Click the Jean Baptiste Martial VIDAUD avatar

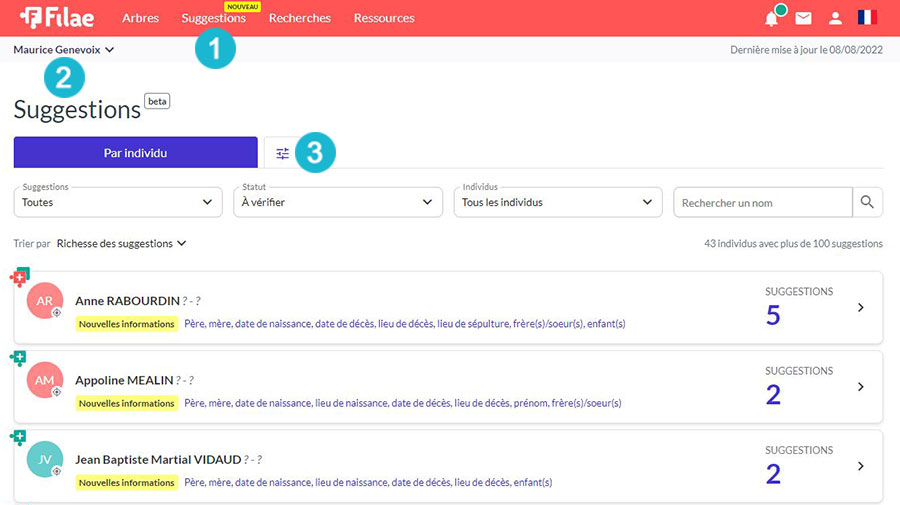[x=45, y=459]
